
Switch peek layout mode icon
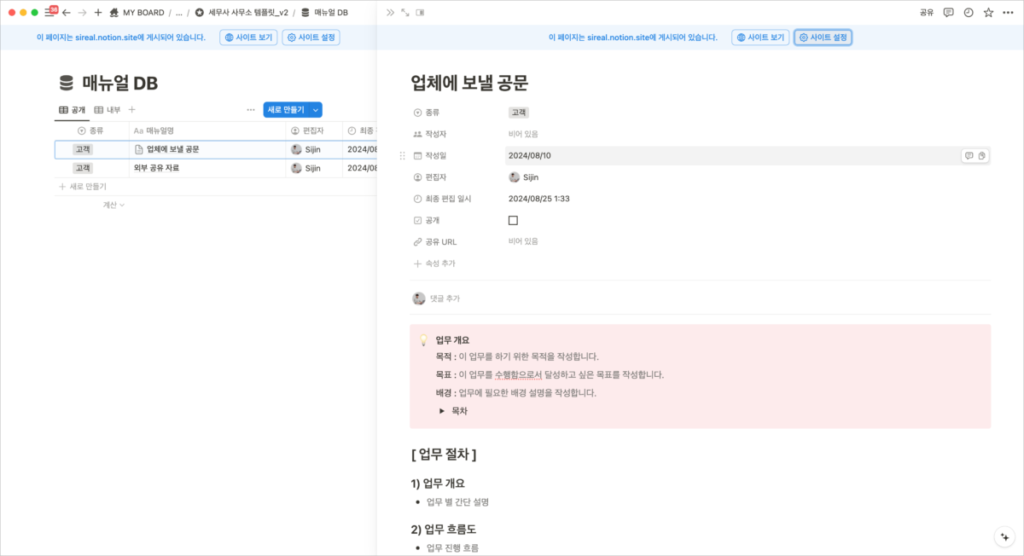pyautogui.click(x=421, y=12)
